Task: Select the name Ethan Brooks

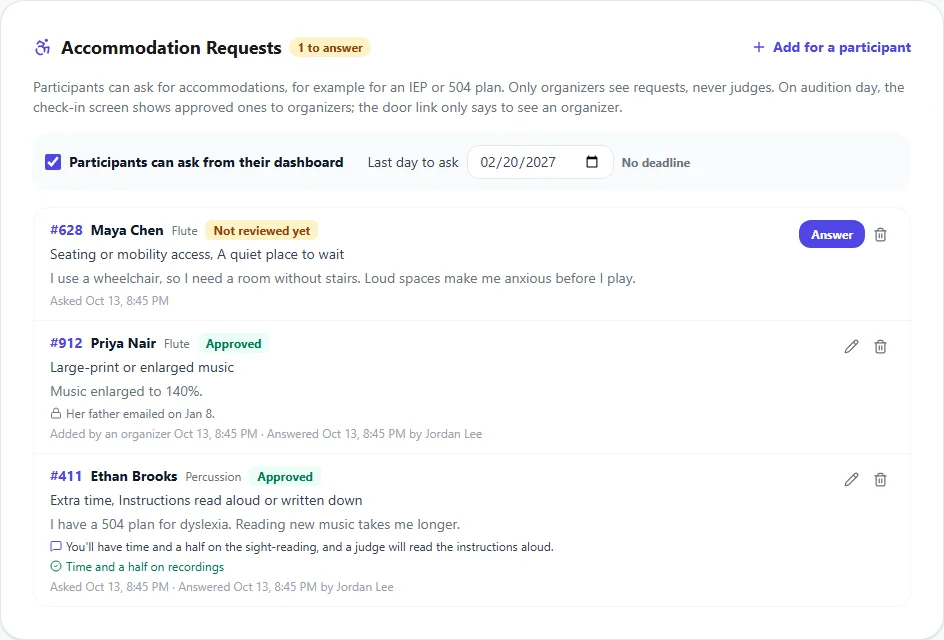Action: (134, 476)
